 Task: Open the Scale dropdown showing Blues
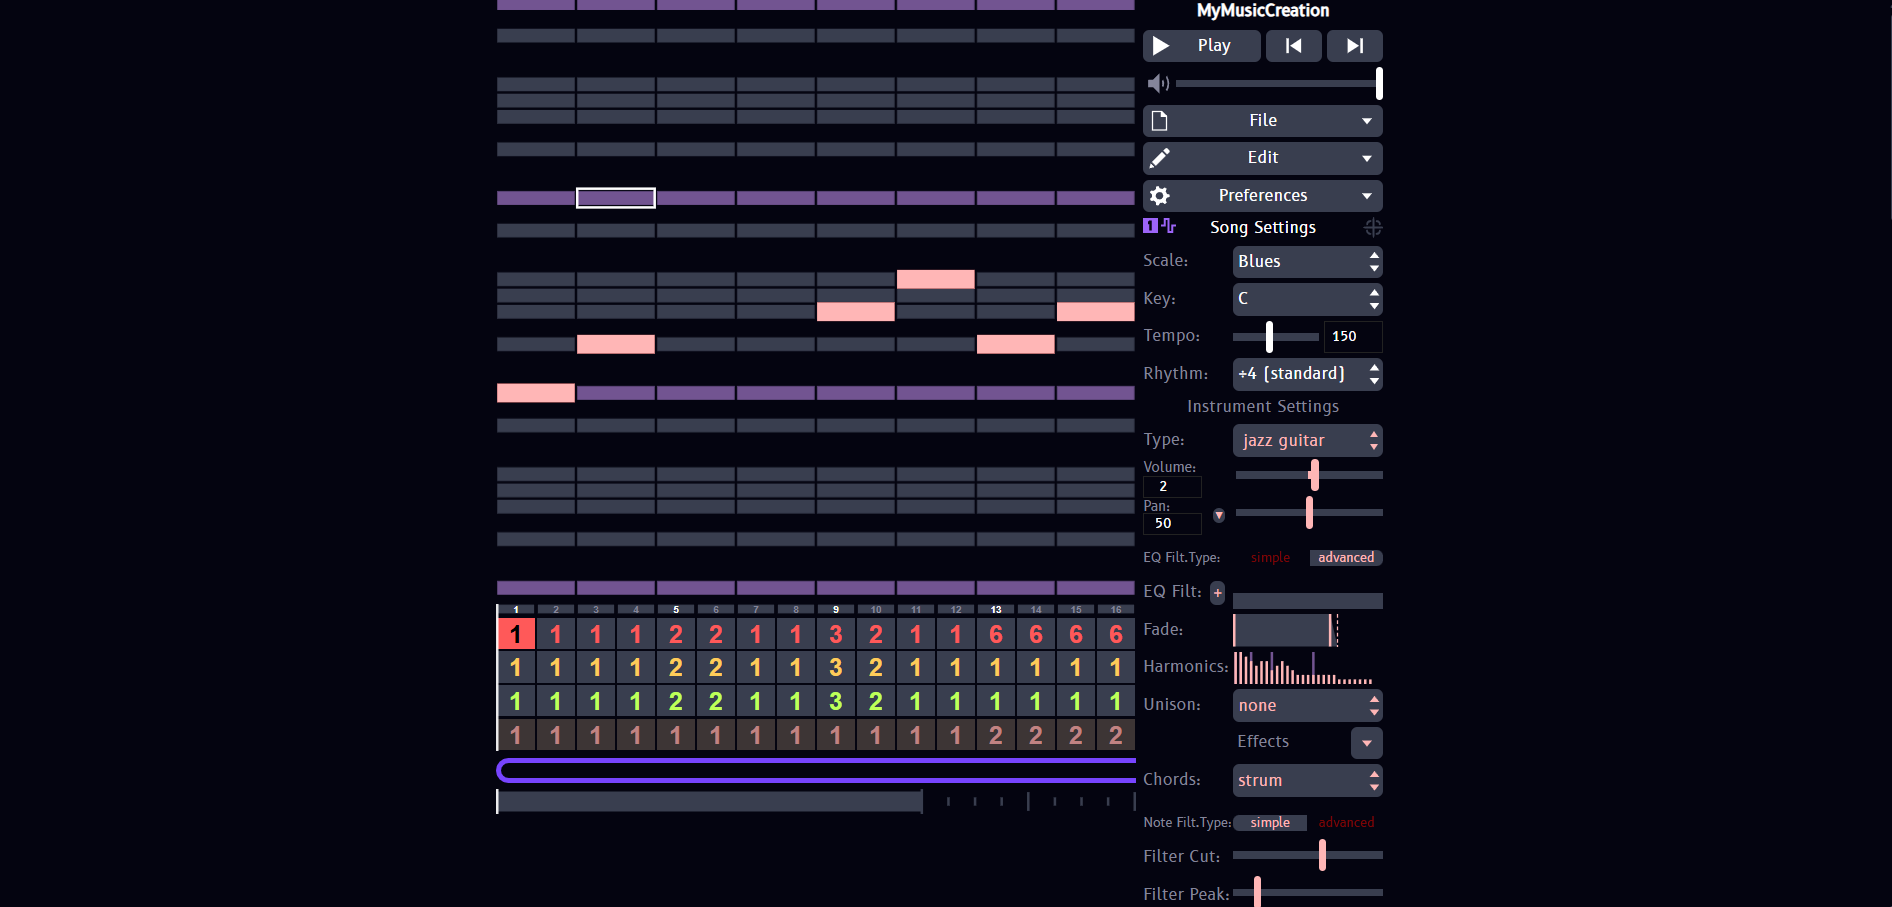(1307, 262)
